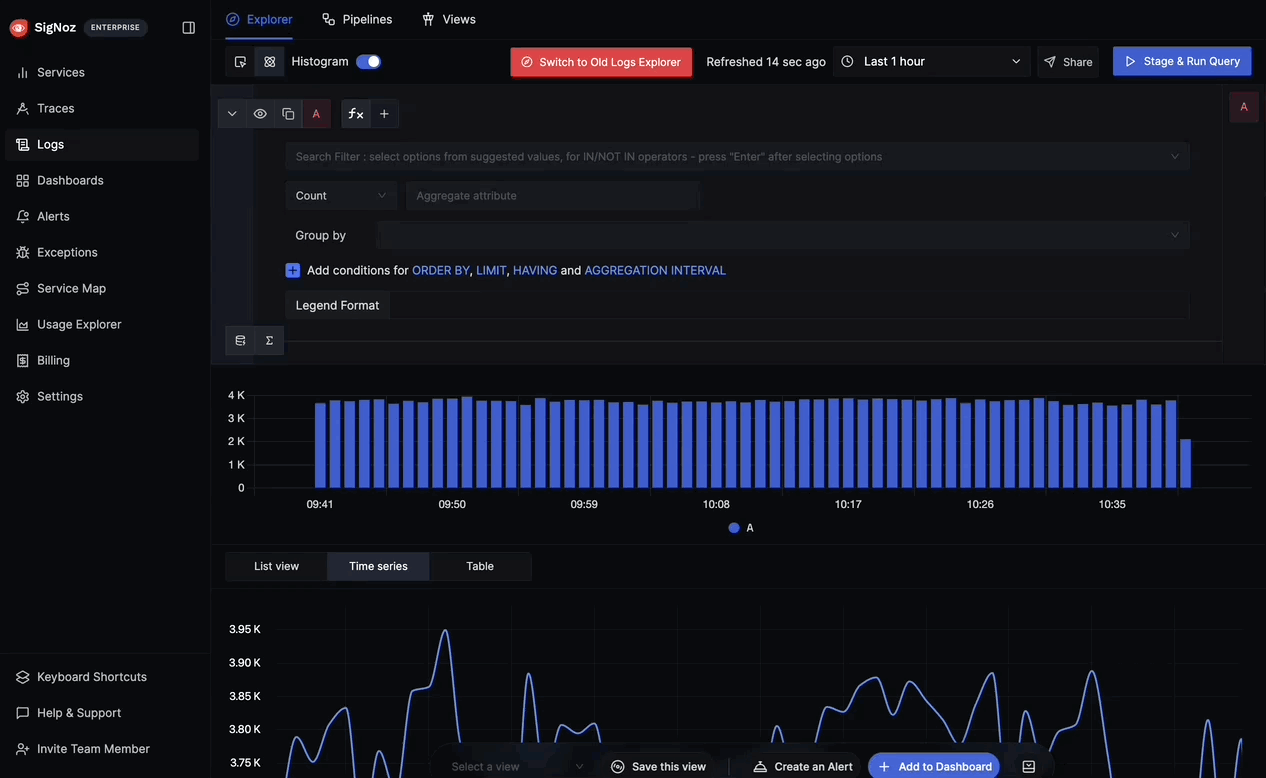Image resolution: width=1266 pixels, height=778 pixels.
Task: Click the Search Filter input
Action: [x=737, y=156]
